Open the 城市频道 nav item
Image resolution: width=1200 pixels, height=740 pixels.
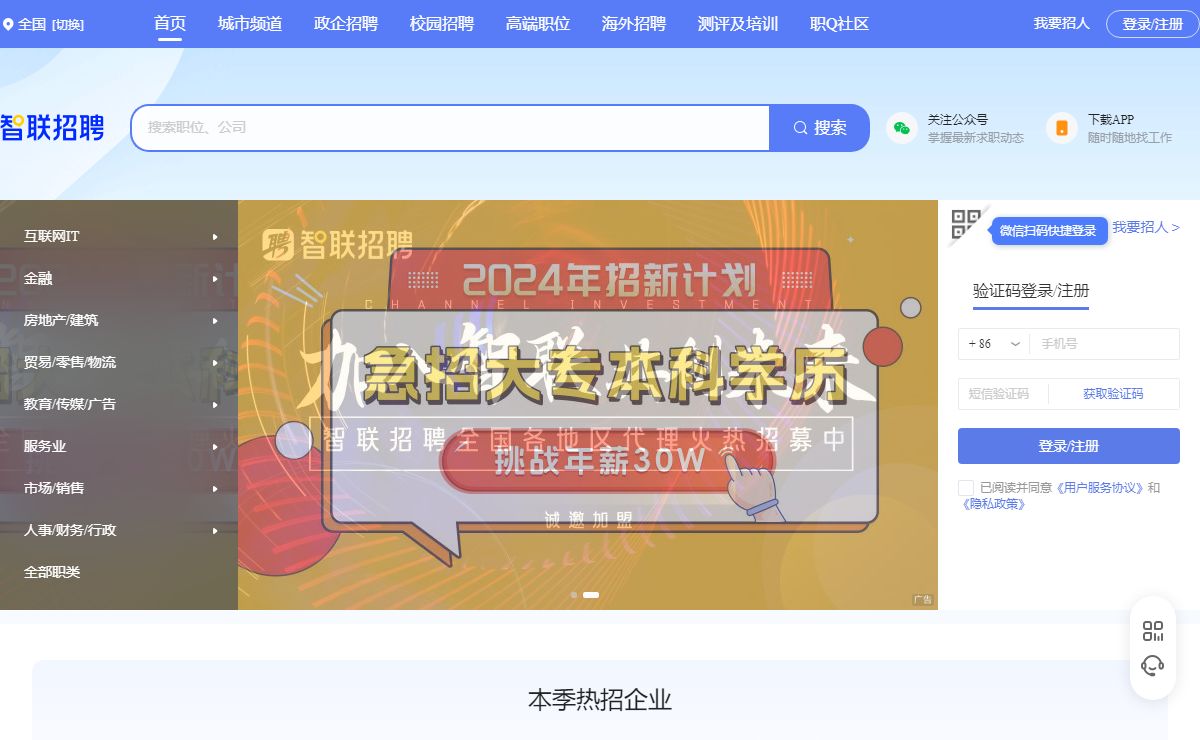pos(250,24)
